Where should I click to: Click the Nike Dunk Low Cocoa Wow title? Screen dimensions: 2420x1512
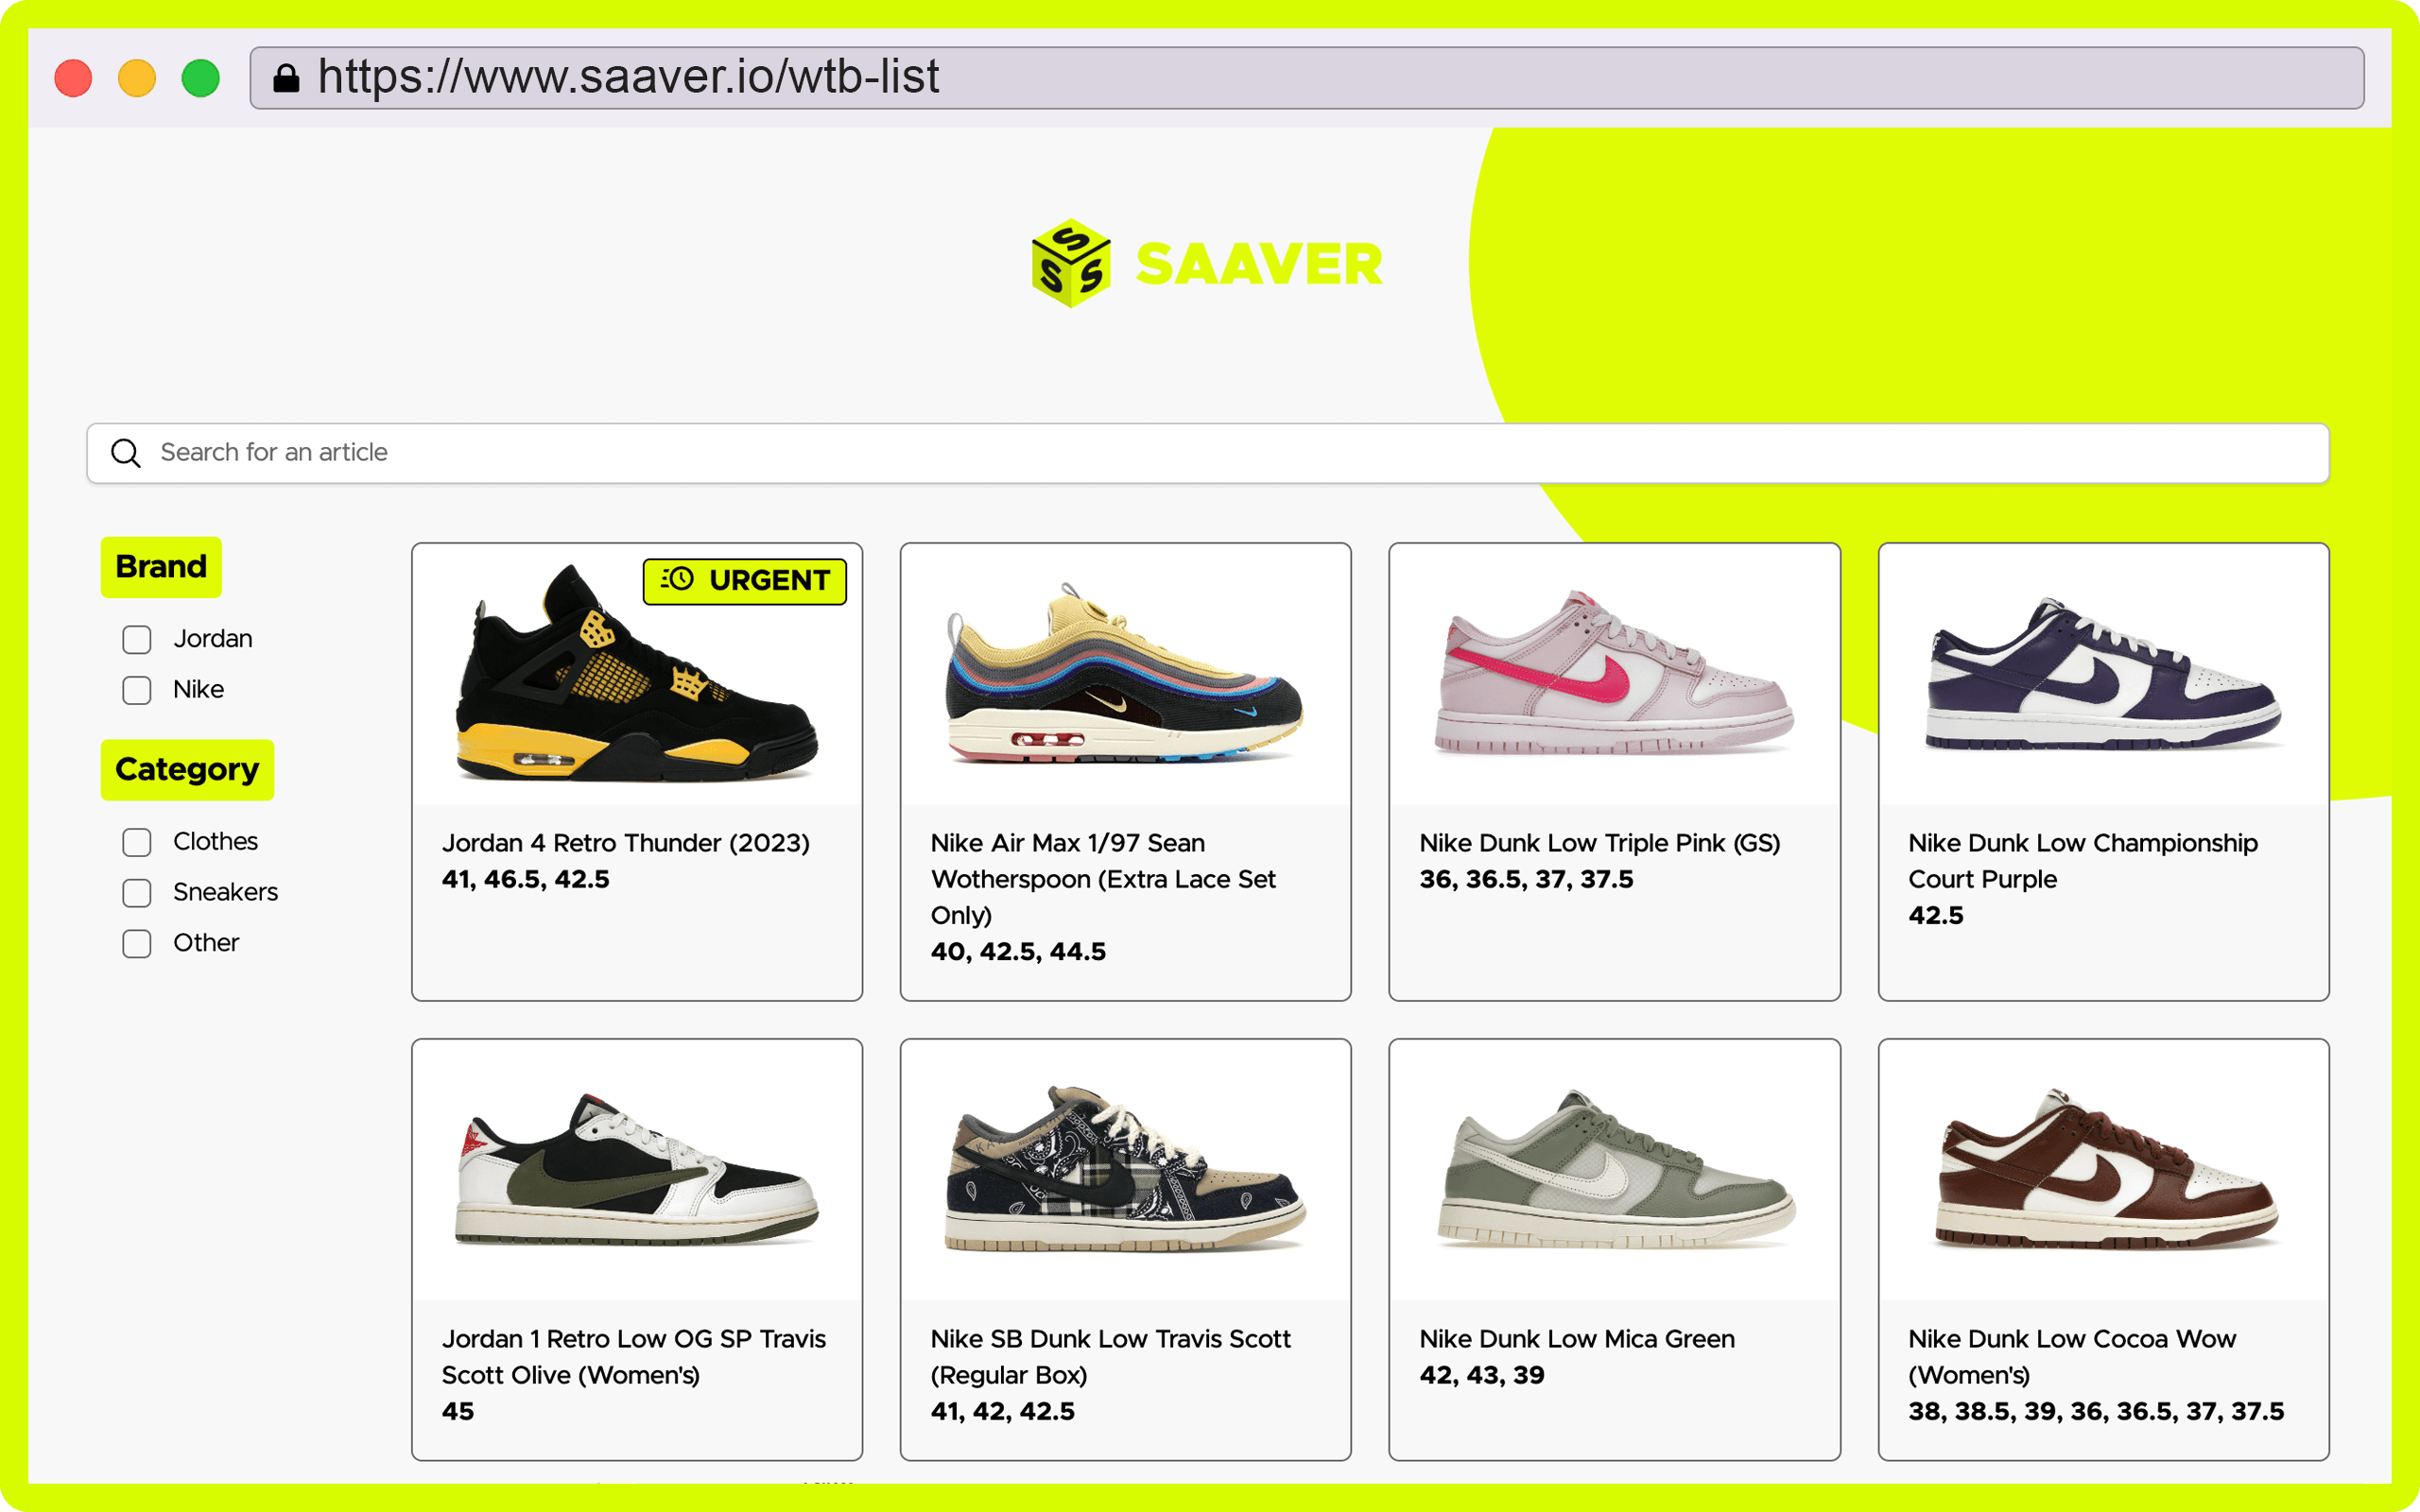[2071, 1357]
